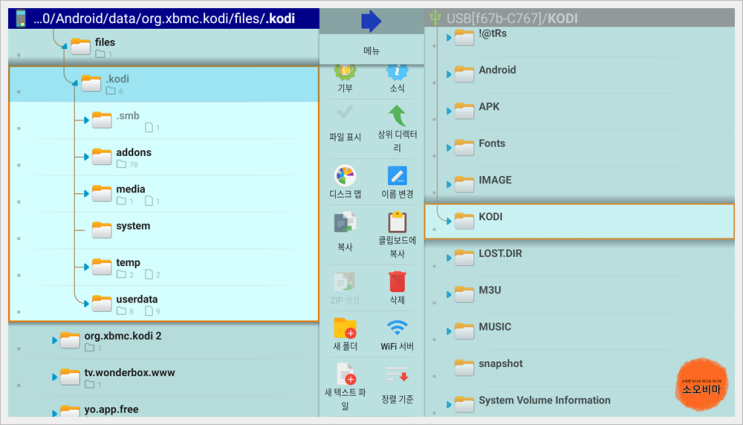Select the addons folder

(x=163, y=157)
